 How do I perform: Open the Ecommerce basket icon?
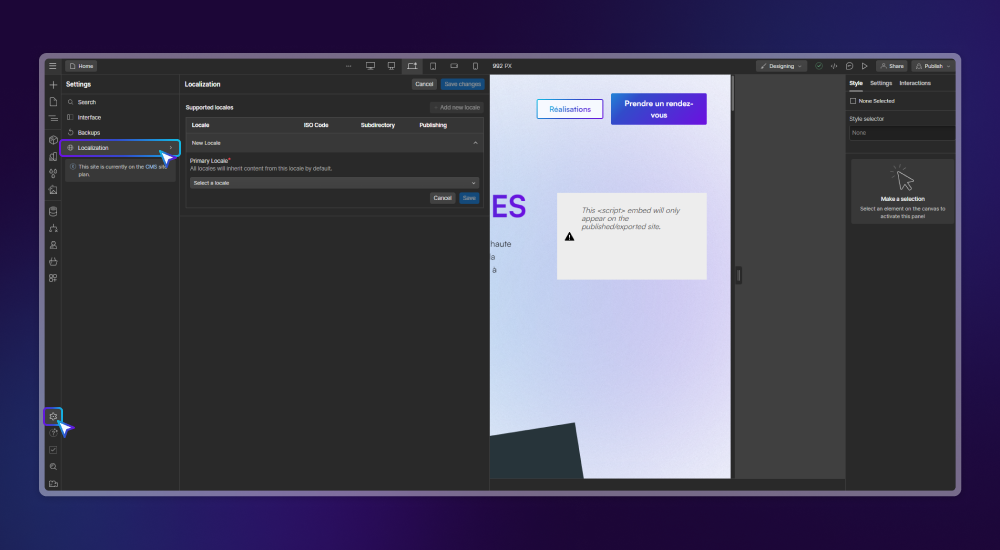[x=53, y=262]
